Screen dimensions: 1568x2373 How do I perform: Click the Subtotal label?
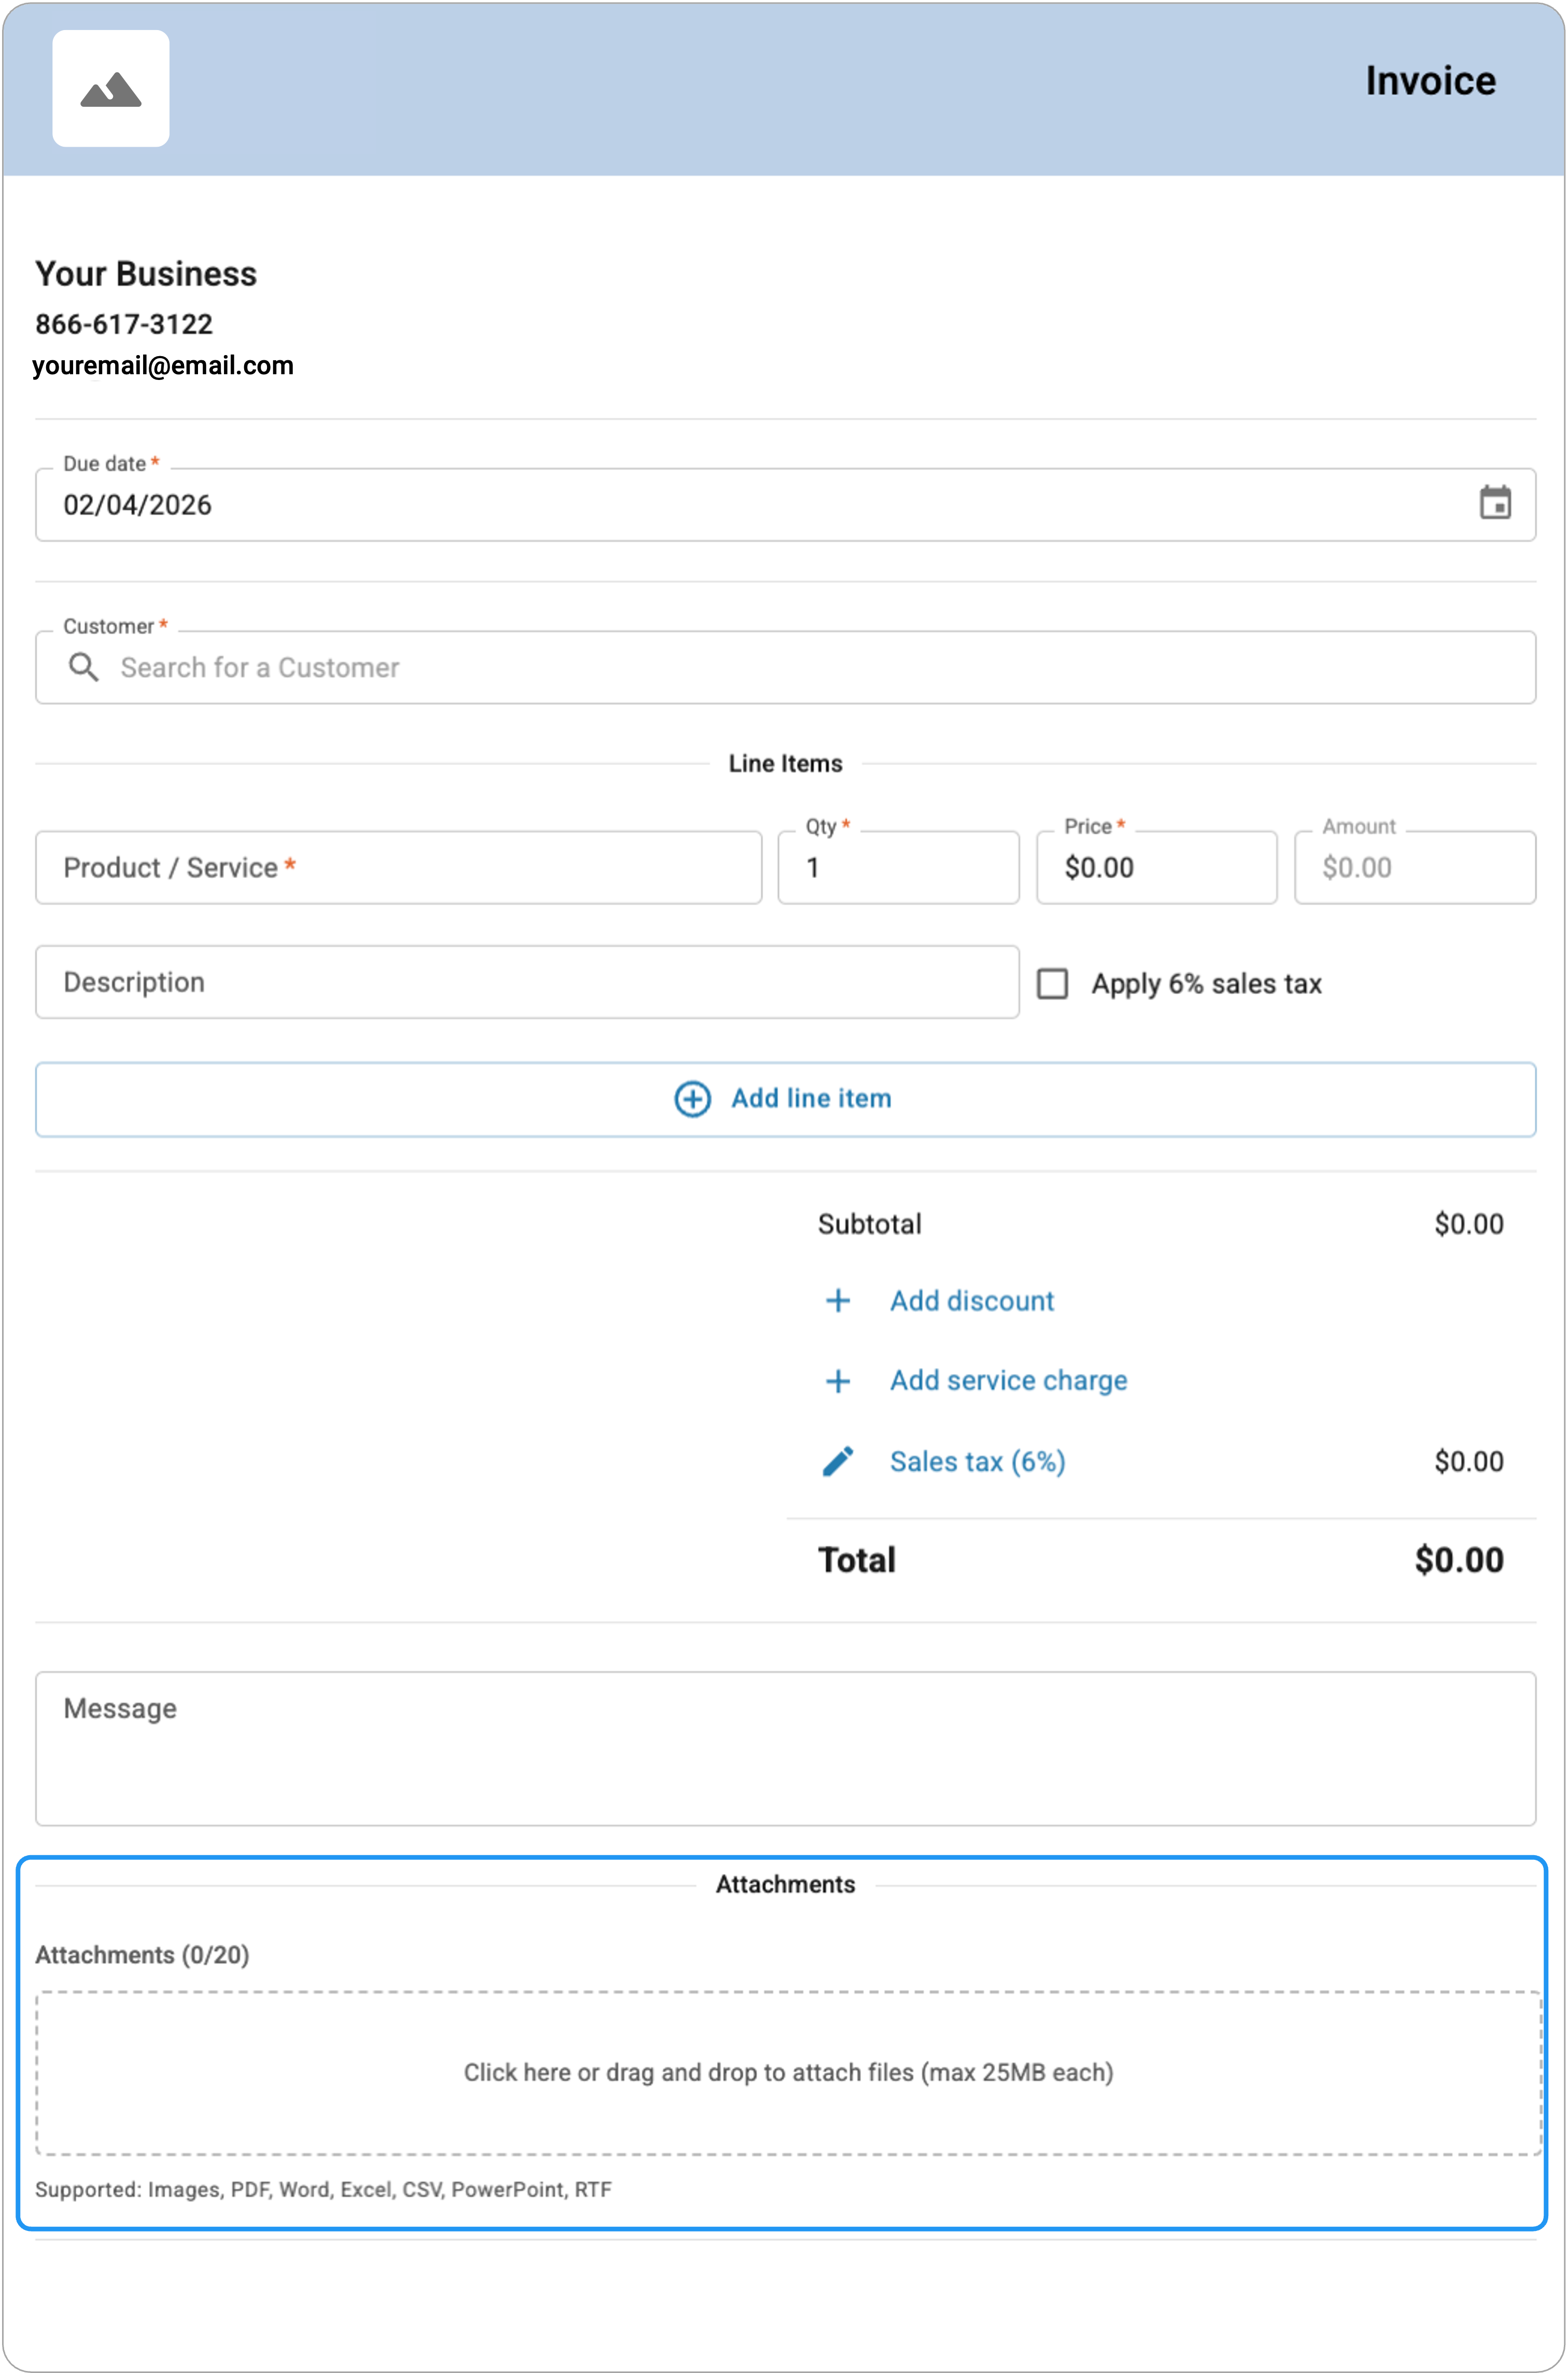870,1224
